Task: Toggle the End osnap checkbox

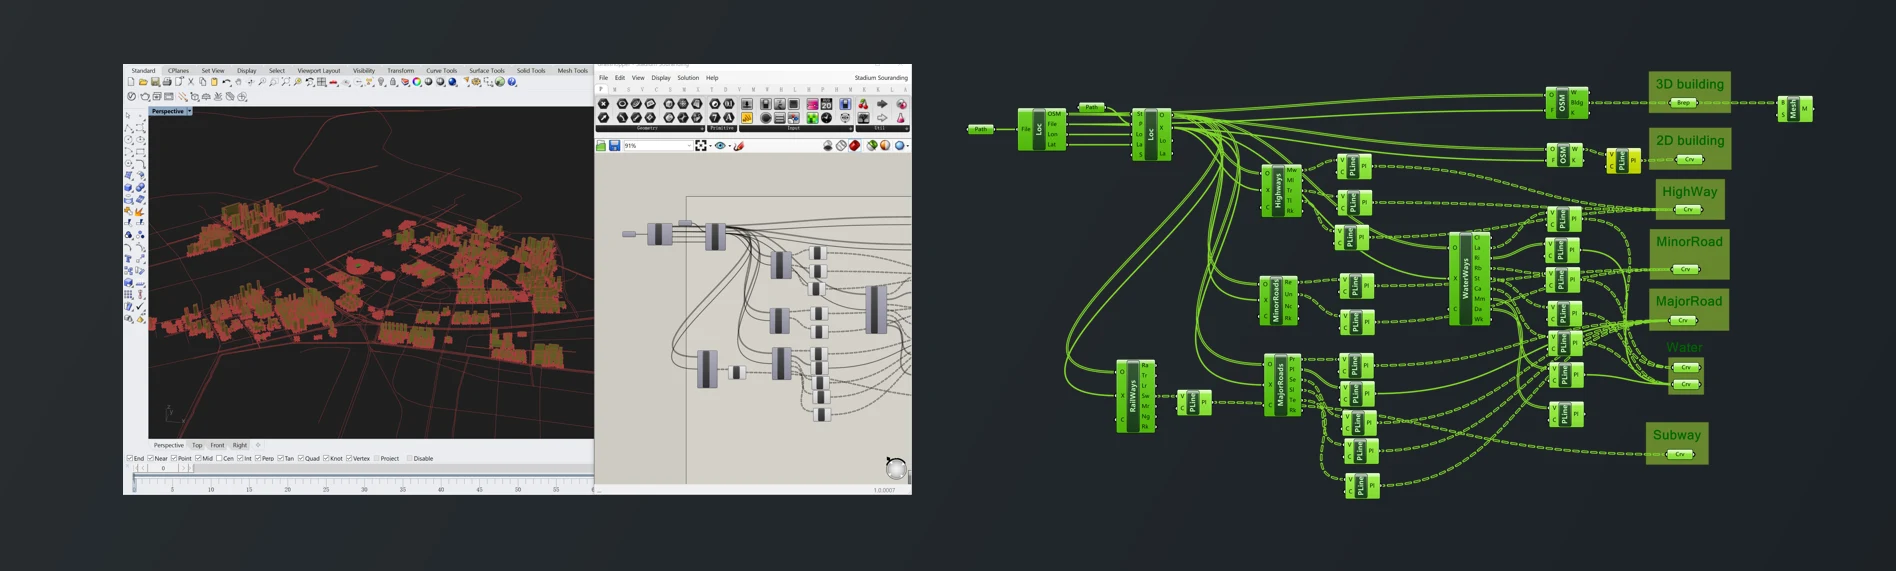Action: click(129, 458)
